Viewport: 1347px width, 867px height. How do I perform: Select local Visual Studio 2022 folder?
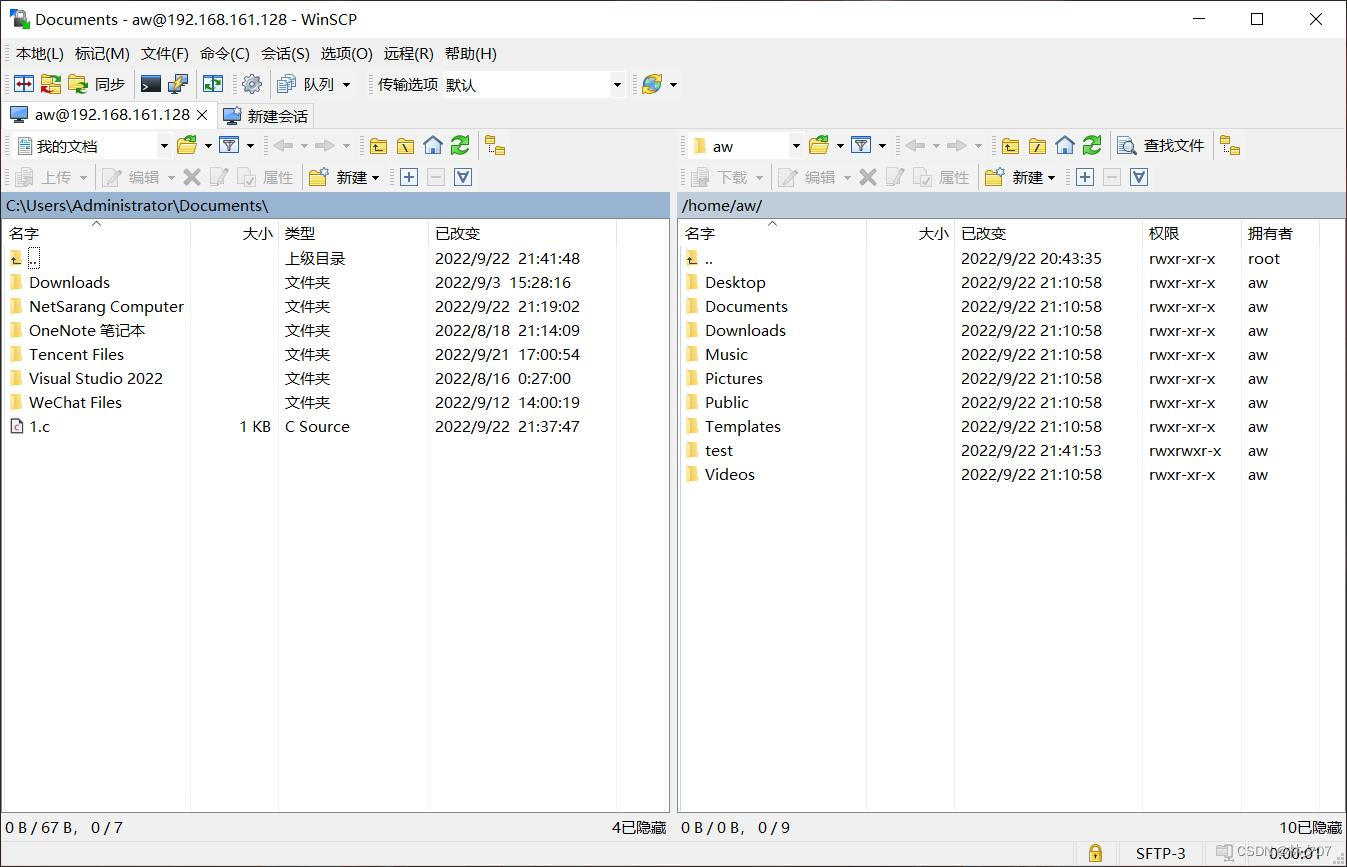click(95, 378)
